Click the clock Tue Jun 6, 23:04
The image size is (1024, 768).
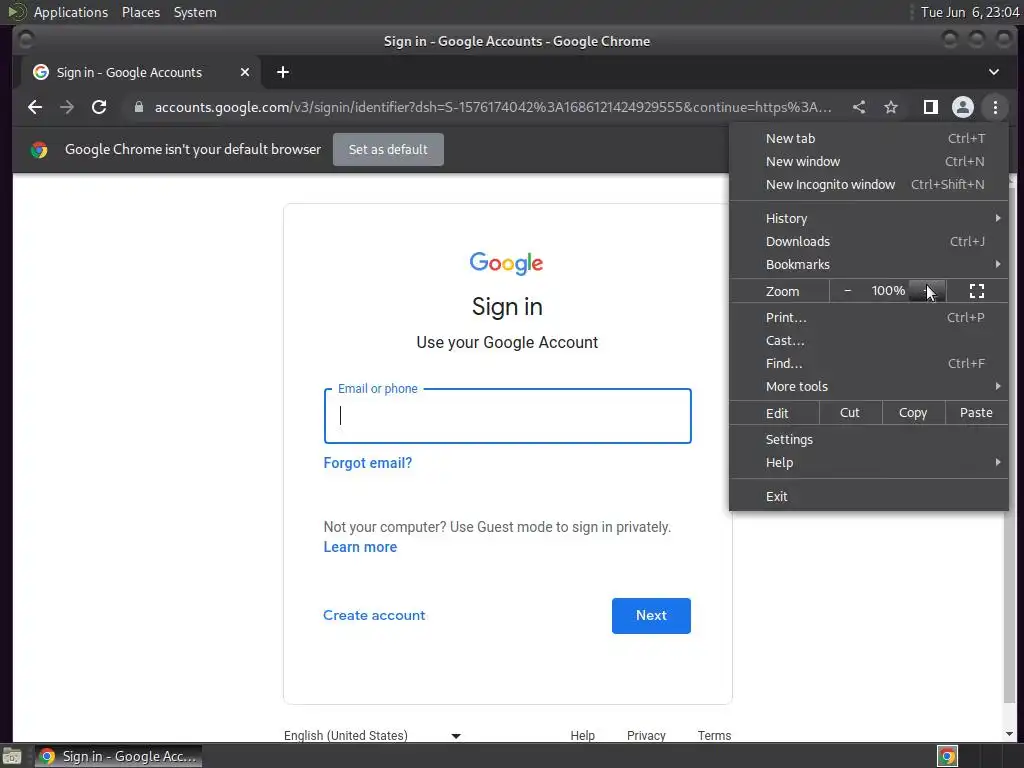970,12
